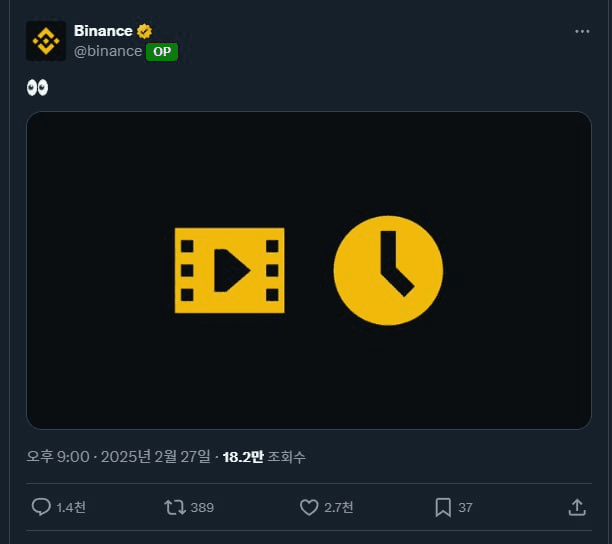Viewport: 612px width, 544px height.
Task: Click the yellow clock icon
Action: 388,270
